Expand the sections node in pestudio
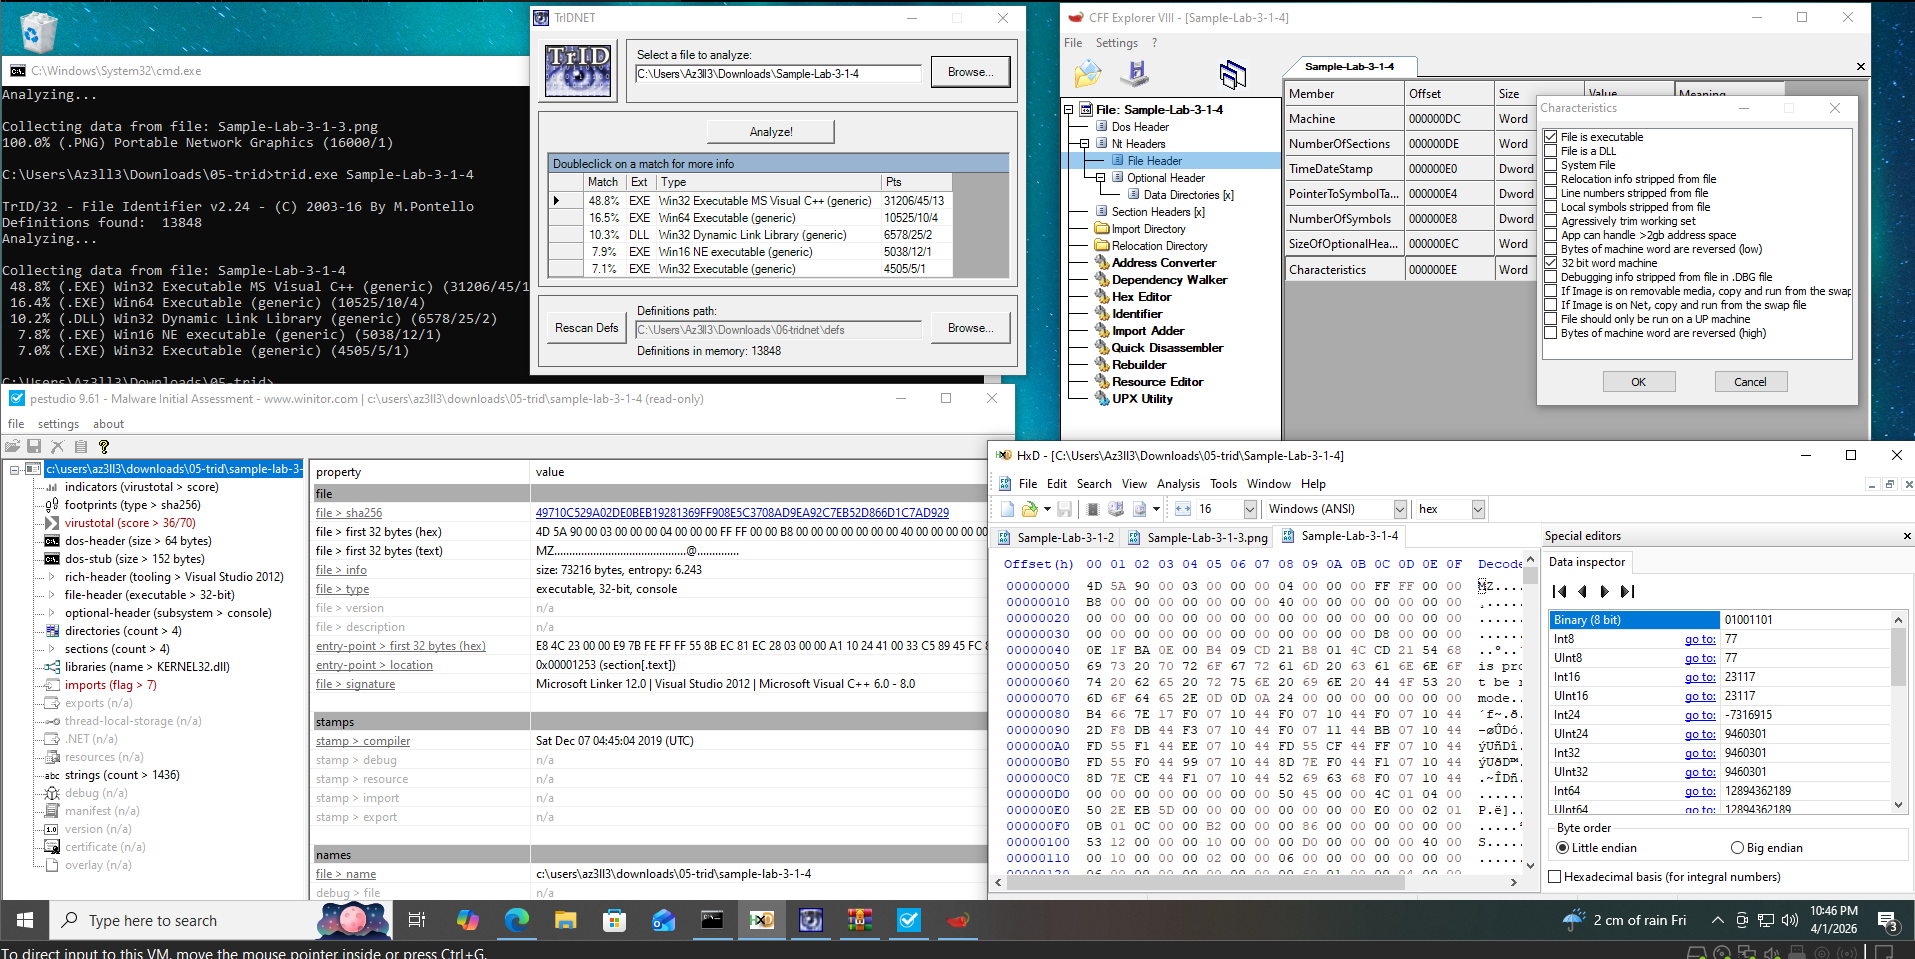The width and height of the screenshot is (1915, 959). click(52, 649)
